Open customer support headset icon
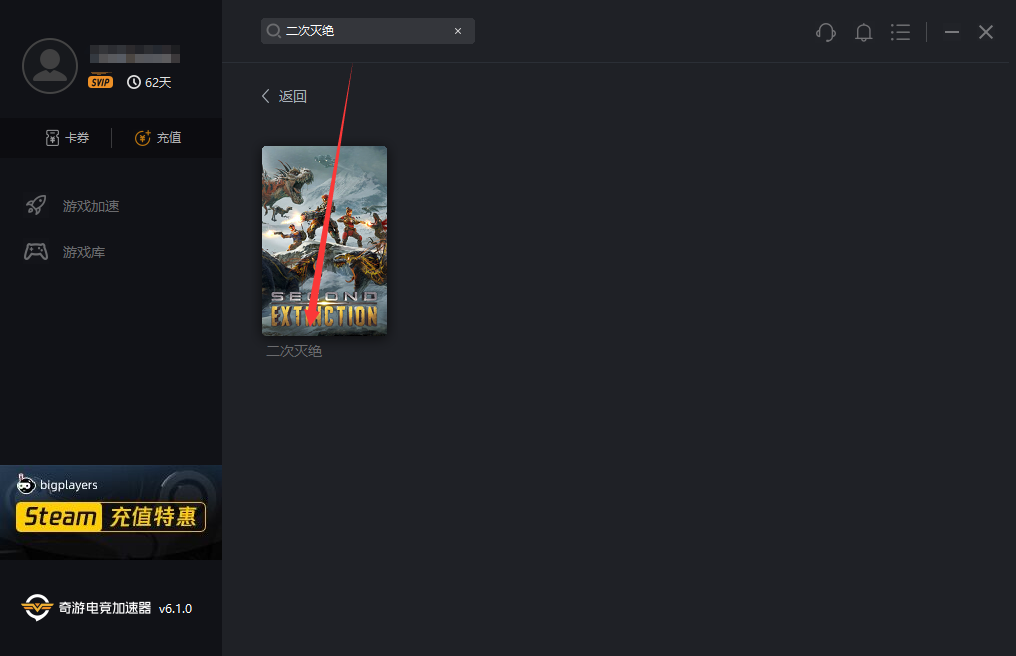1016x656 pixels. [x=826, y=32]
